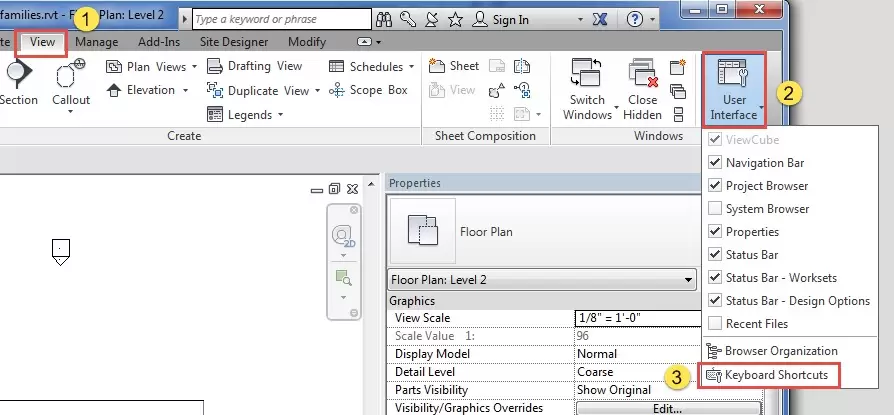The width and height of the screenshot is (894, 415).
Task: Click the Sheet tool icon
Action: tap(455, 66)
